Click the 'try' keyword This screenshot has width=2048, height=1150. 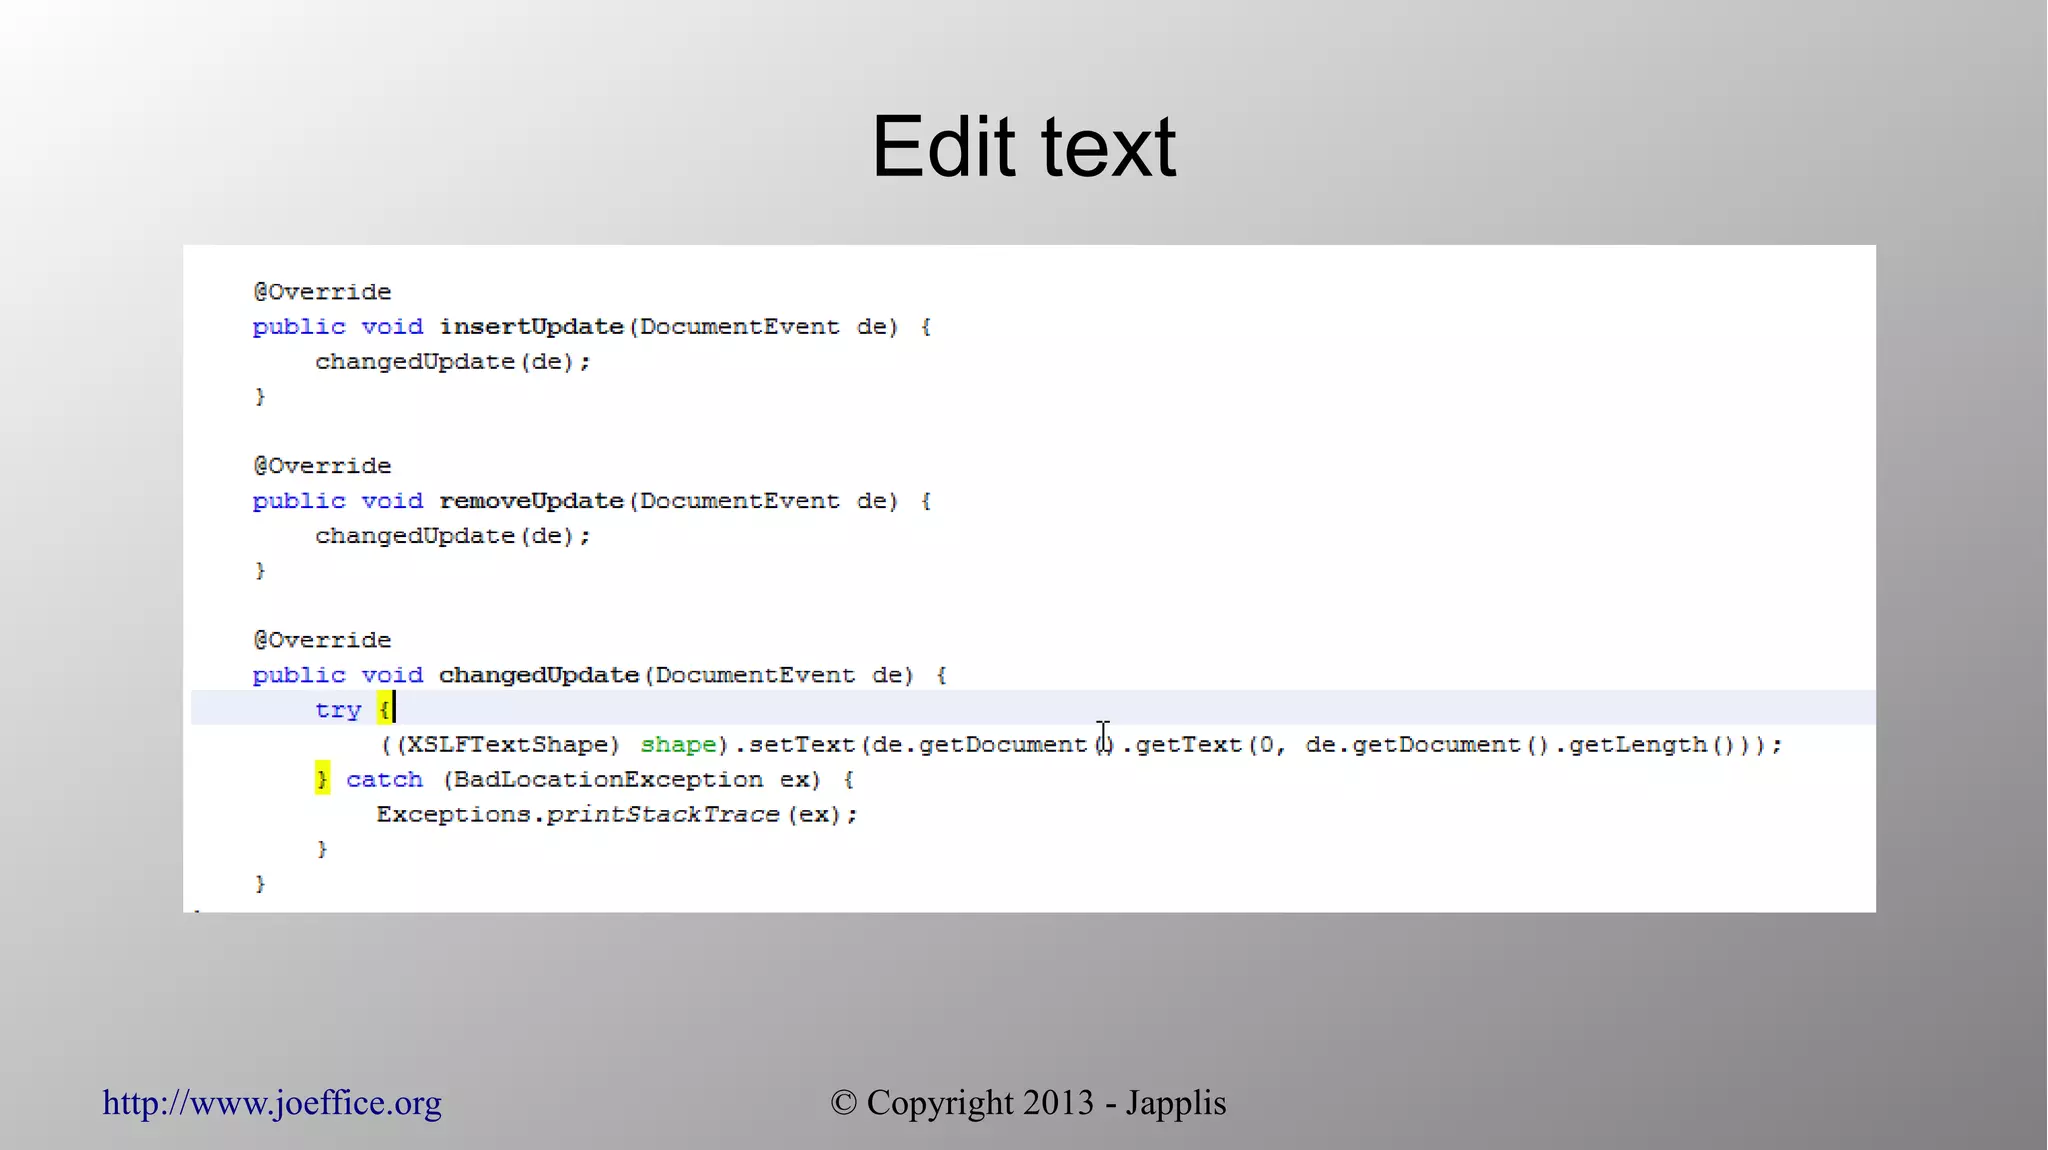click(337, 710)
